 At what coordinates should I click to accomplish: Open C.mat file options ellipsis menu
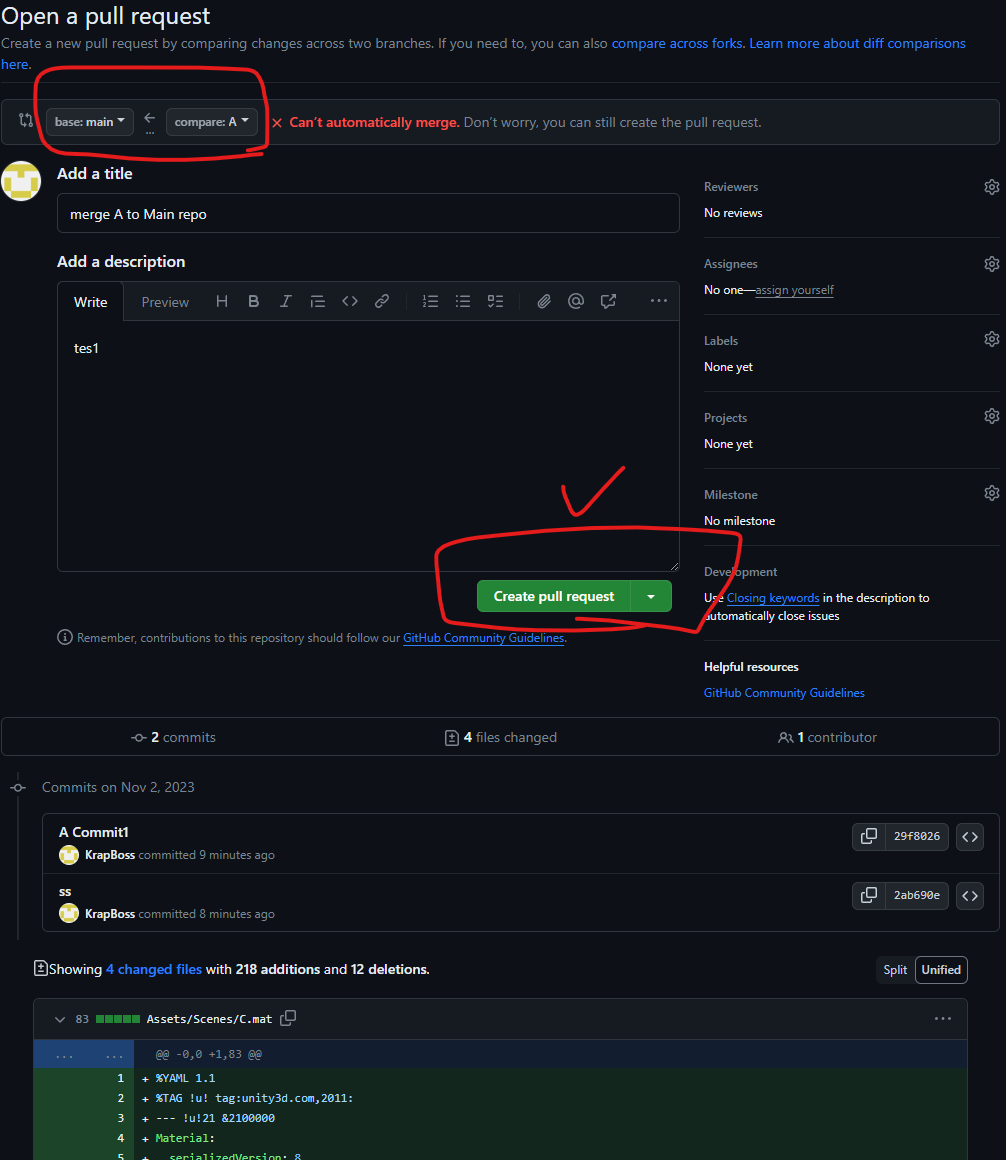point(942,1019)
